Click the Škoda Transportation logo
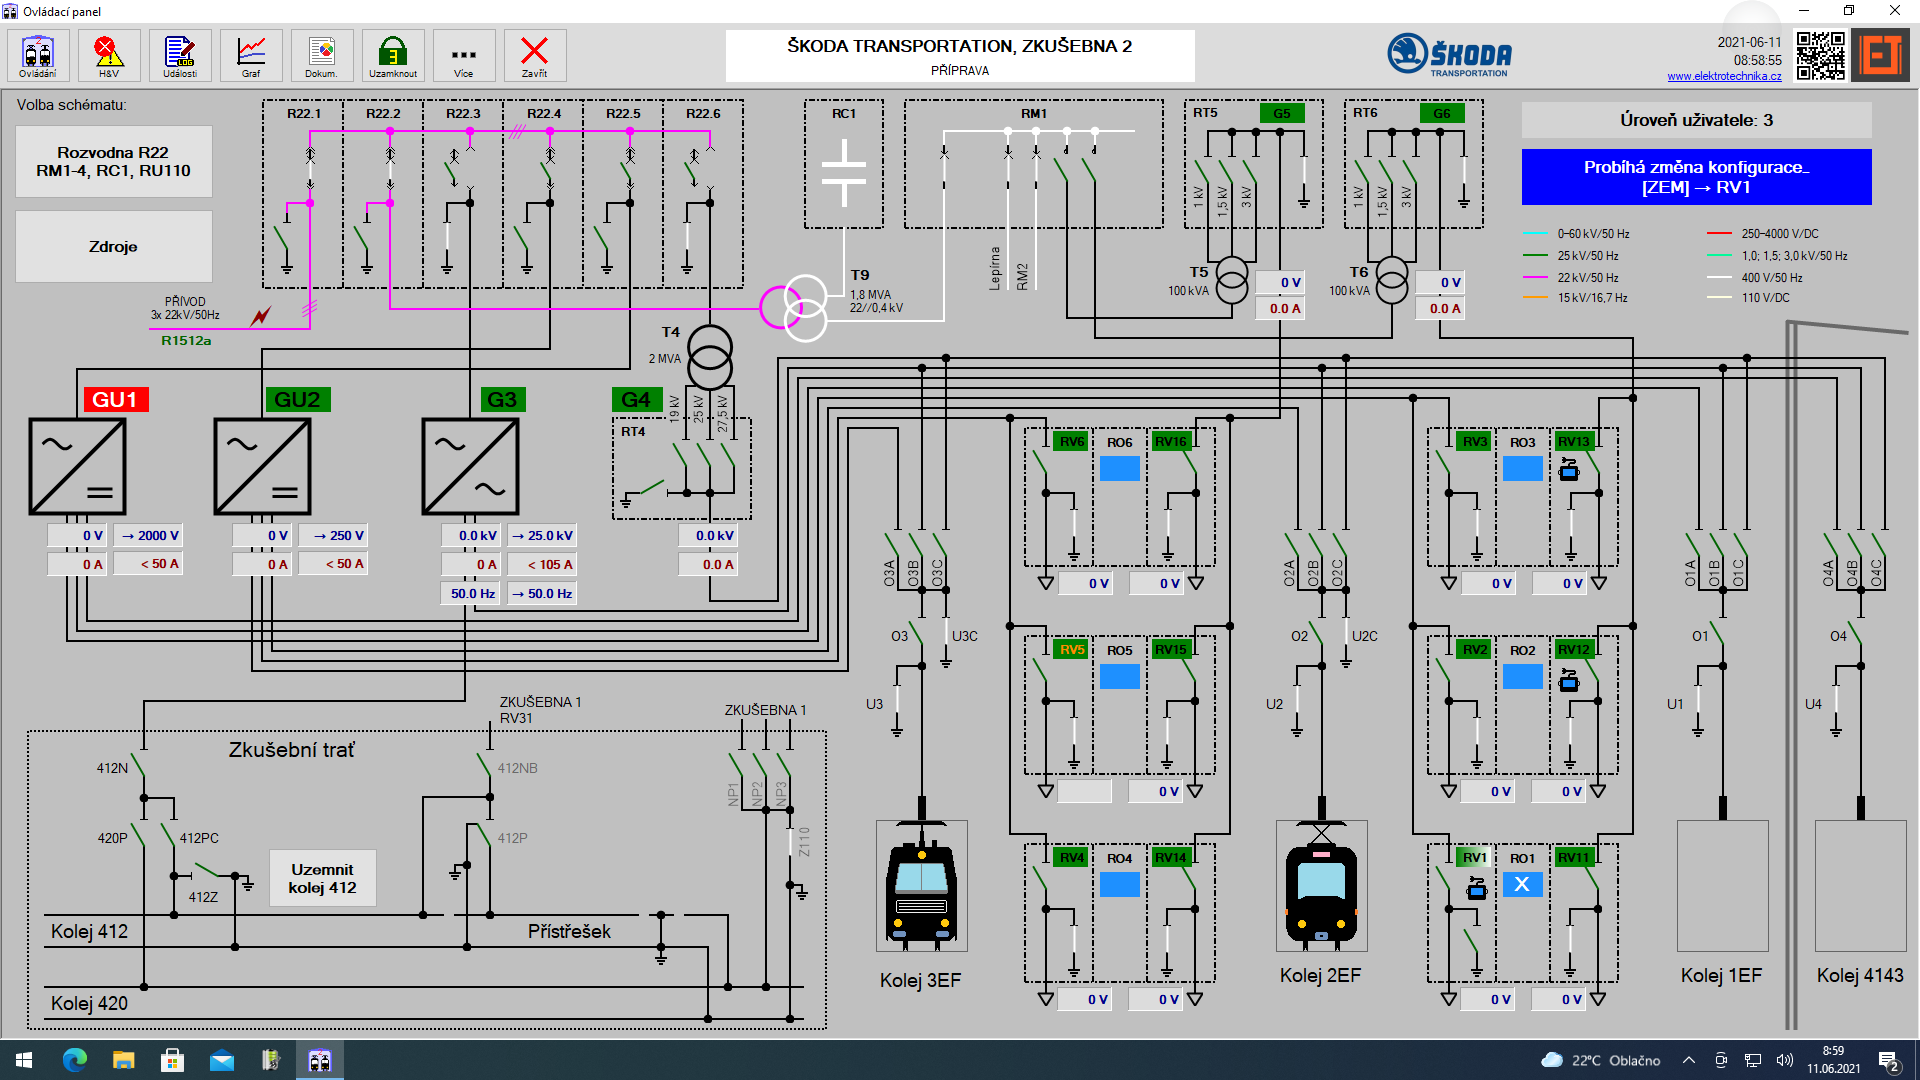This screenshot has width=1920, height=1080. click(x=1450, y=55)
